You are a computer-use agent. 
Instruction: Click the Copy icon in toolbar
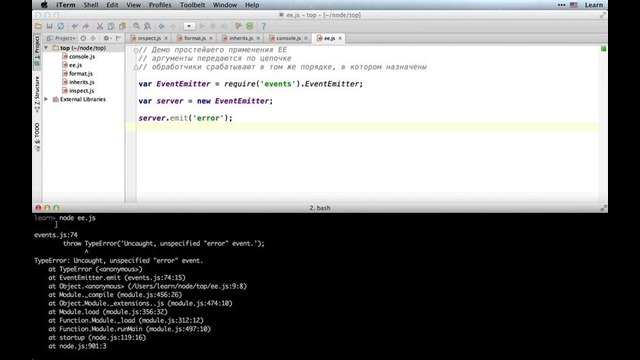[111, 26]
